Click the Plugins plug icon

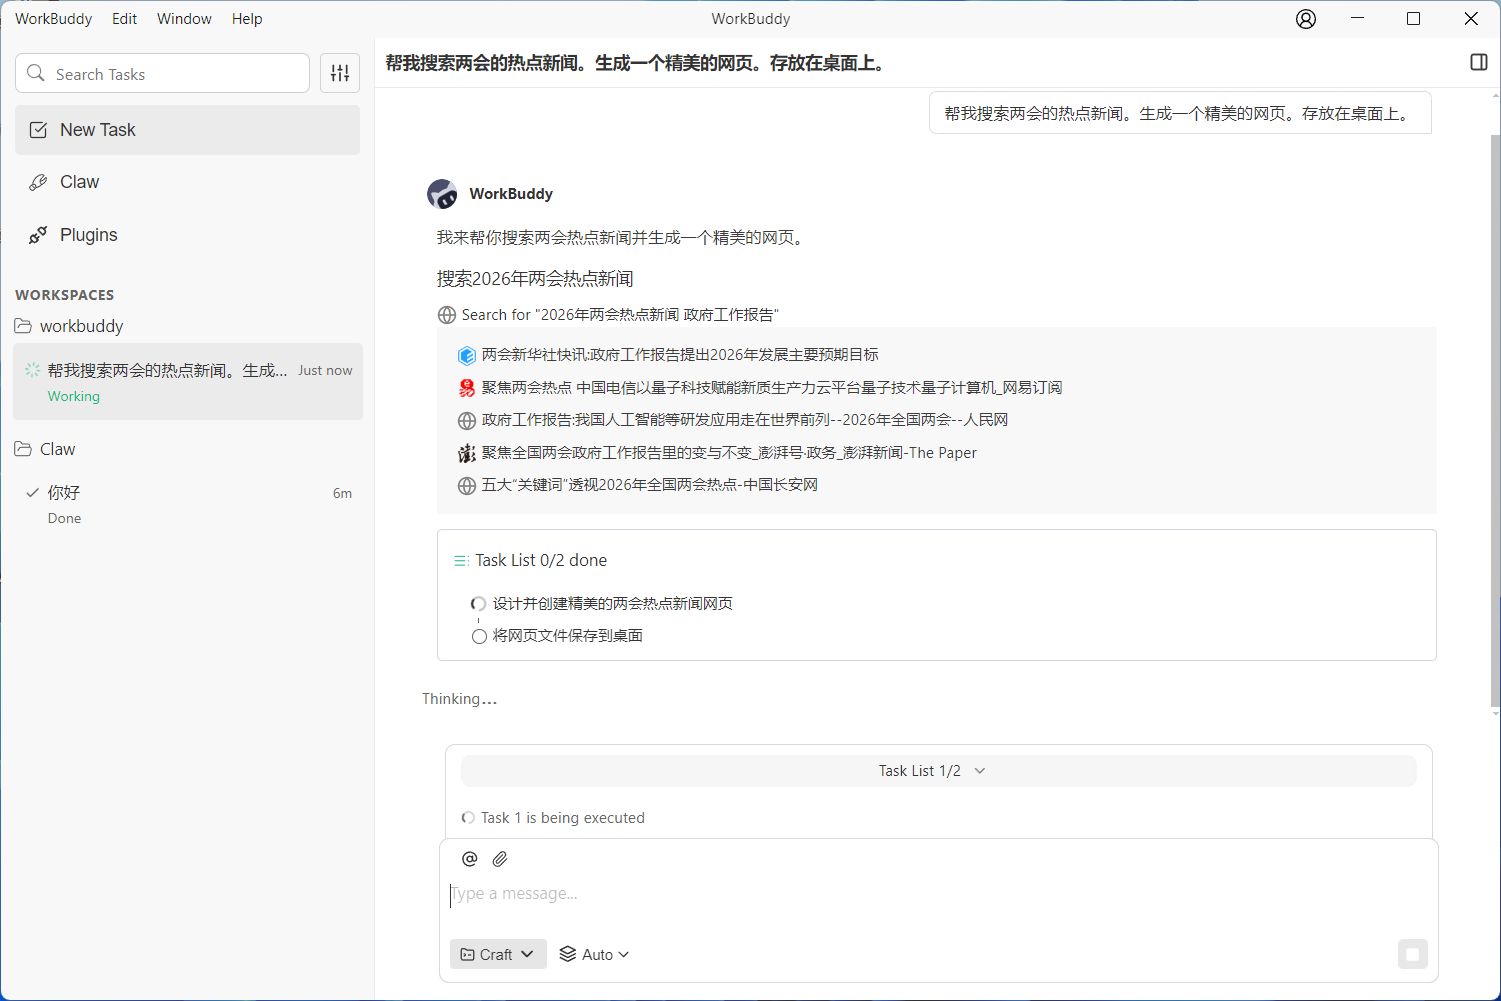38,235
